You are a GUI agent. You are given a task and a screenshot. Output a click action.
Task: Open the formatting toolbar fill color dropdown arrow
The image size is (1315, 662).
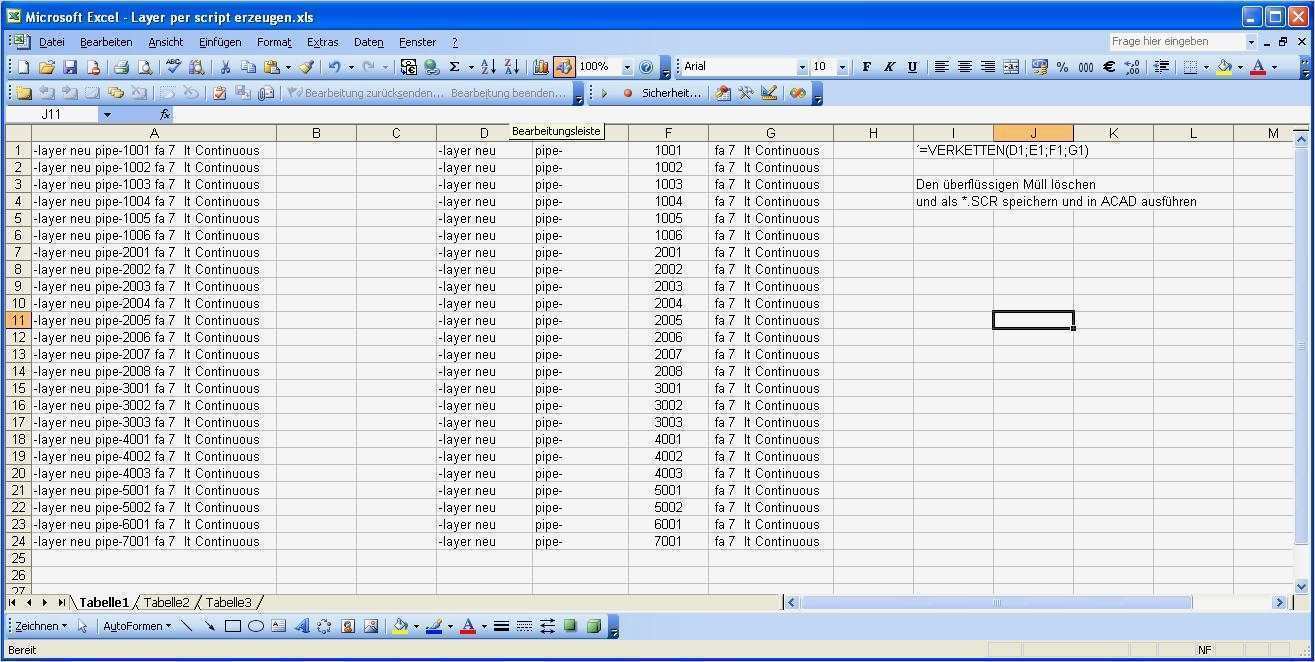point(1240,67)
